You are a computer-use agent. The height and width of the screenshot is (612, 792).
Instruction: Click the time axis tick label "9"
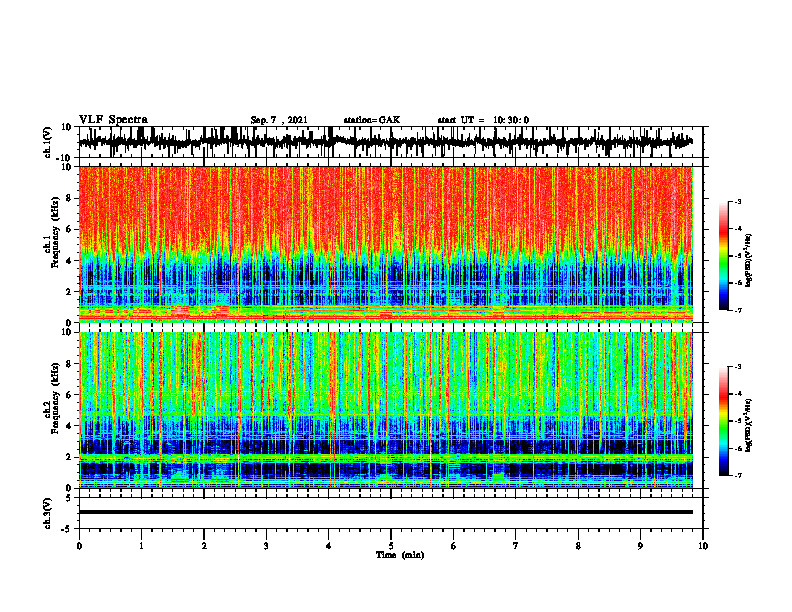(640, 546)
